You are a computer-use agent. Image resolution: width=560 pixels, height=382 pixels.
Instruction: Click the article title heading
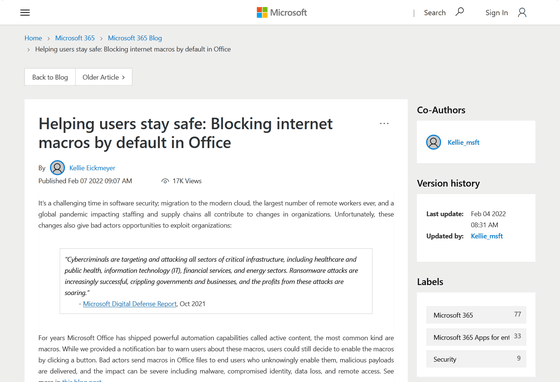click(x=185, y=133)
